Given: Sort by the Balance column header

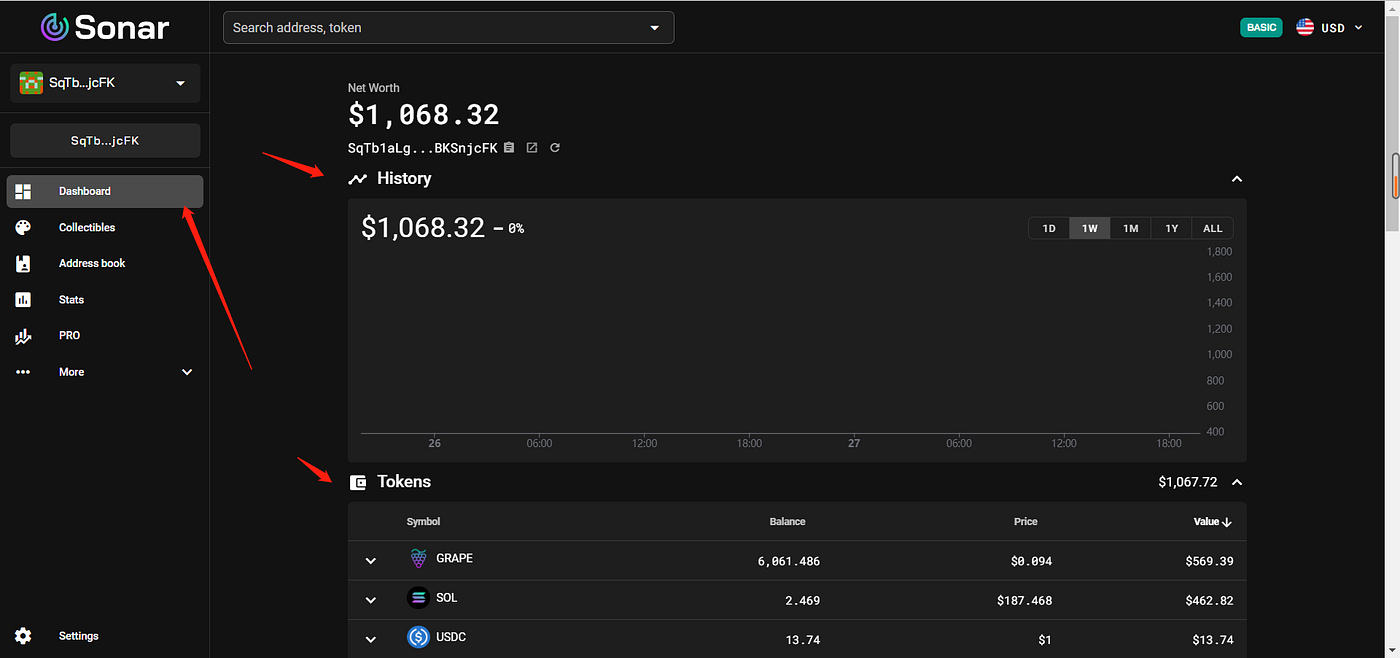Looking at the screenshot, I should click(787, 522).
